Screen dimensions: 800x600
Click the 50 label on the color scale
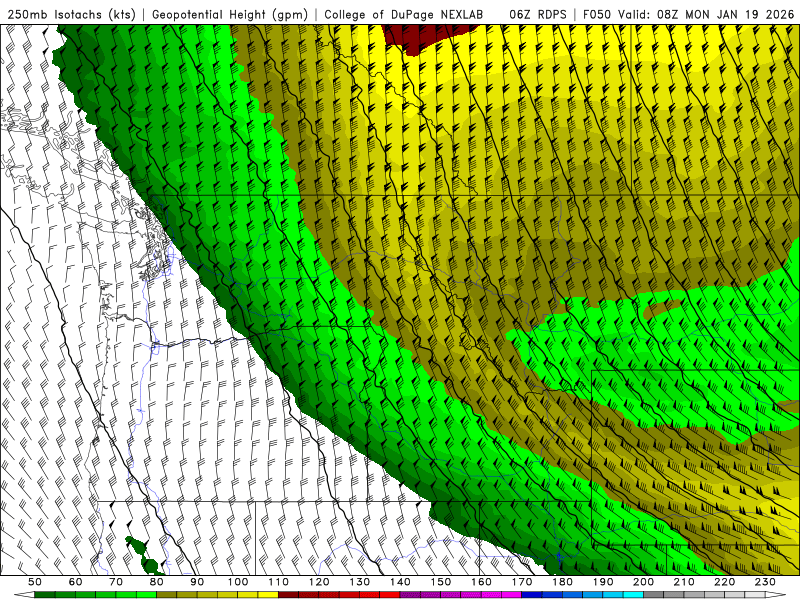[35, 582]
